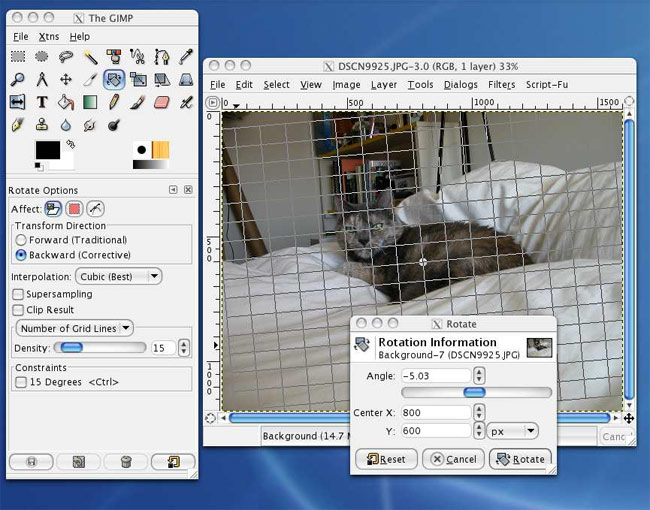Activate the Zoom magnifier tool
This screenshot has height=510, width=650.
click(x=18, y=80)
